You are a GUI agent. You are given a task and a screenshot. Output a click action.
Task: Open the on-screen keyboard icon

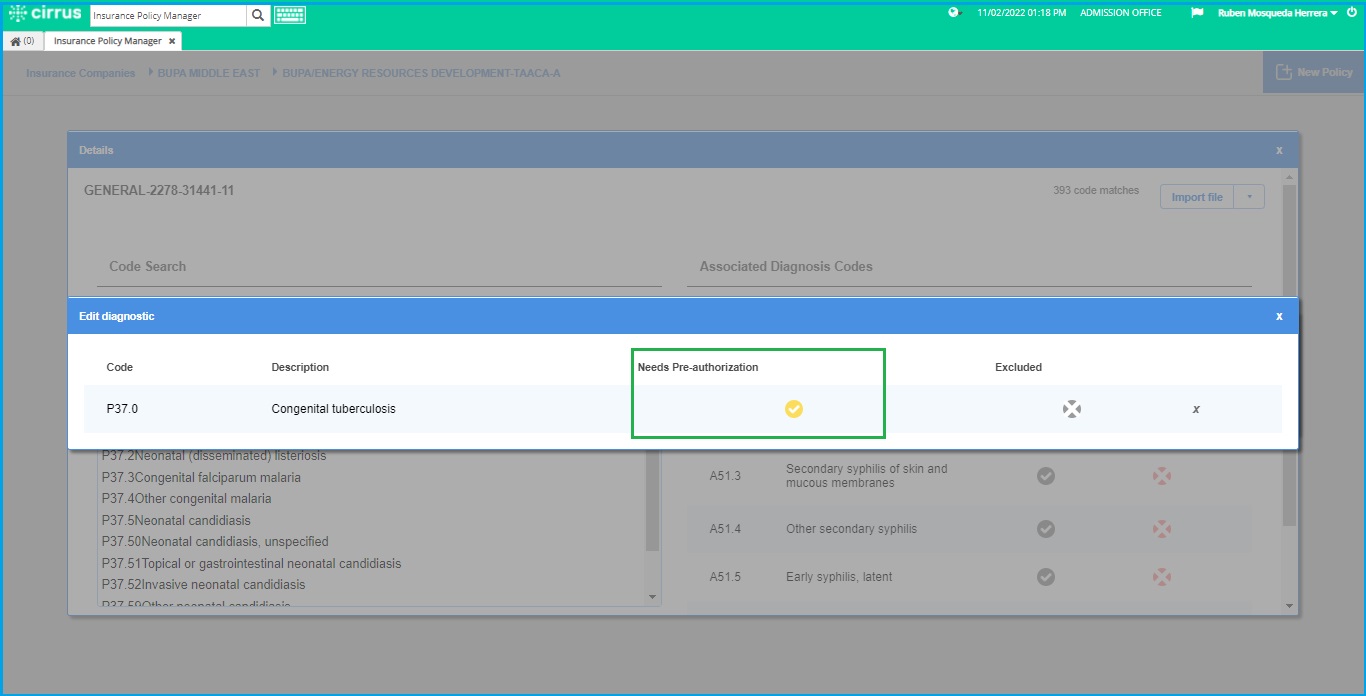pos(290,15)
